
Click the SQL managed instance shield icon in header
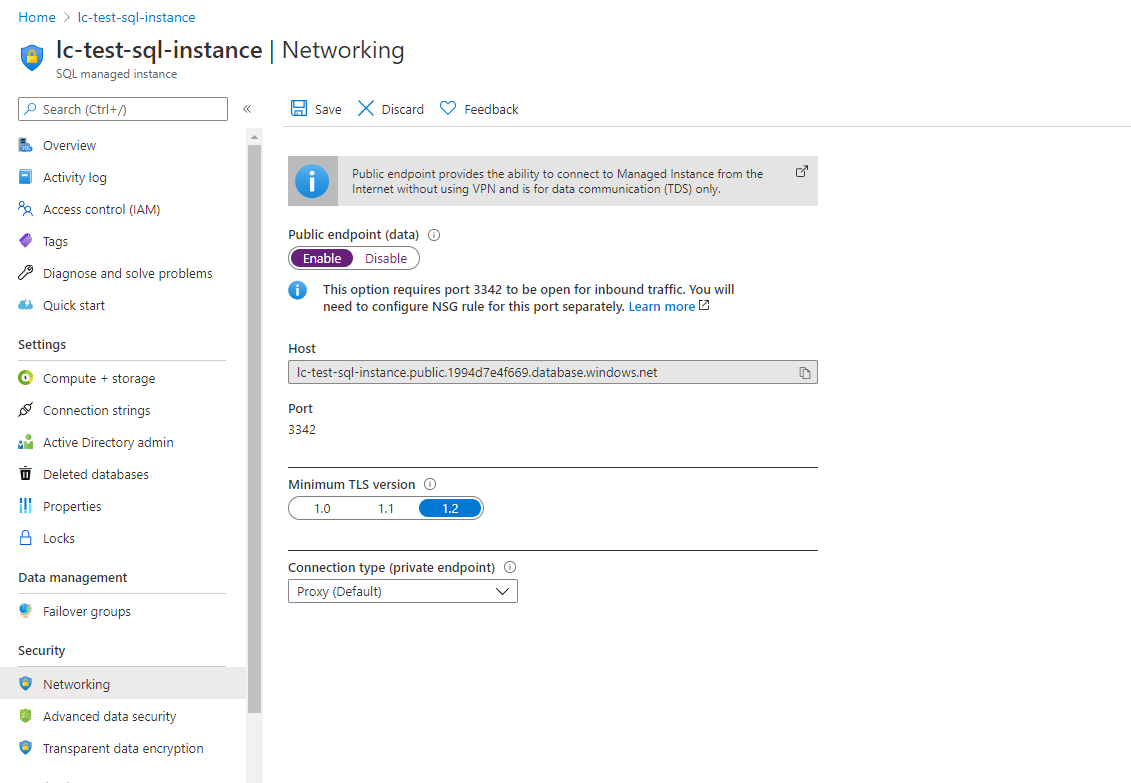tap(32, 58)
